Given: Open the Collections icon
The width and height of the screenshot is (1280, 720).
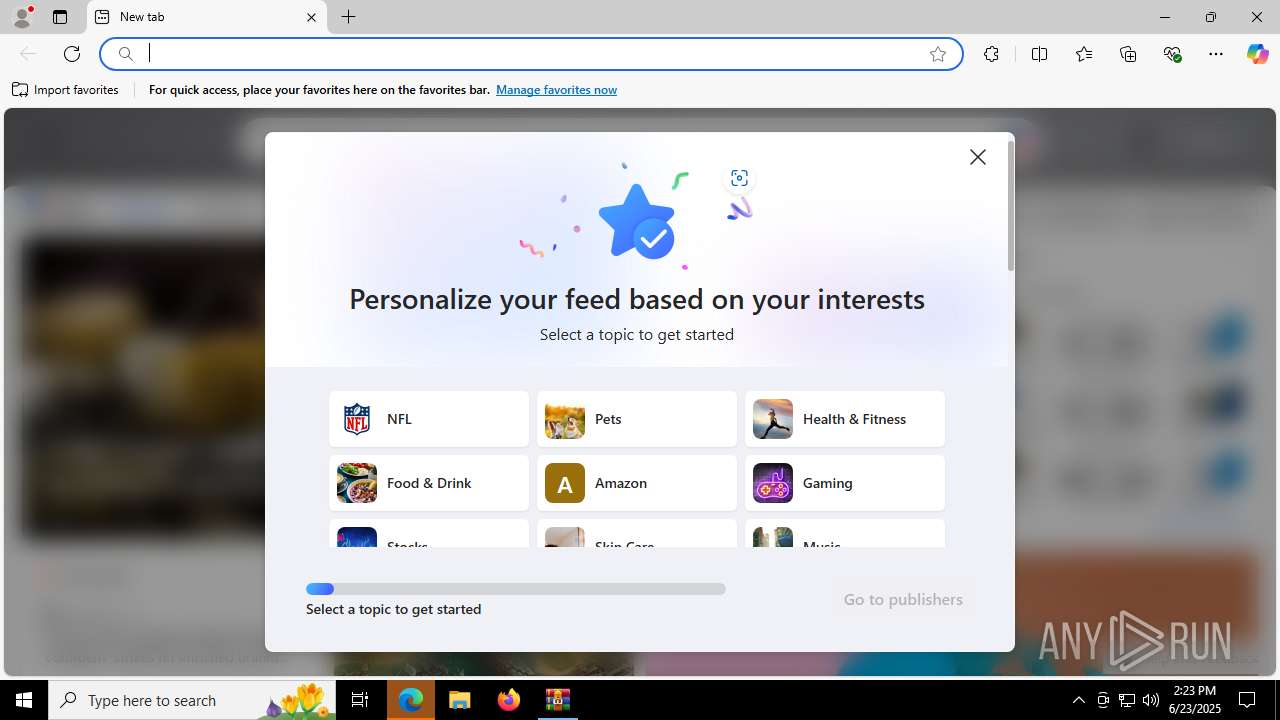Looking at the screenshot, I should (1128, 54).
